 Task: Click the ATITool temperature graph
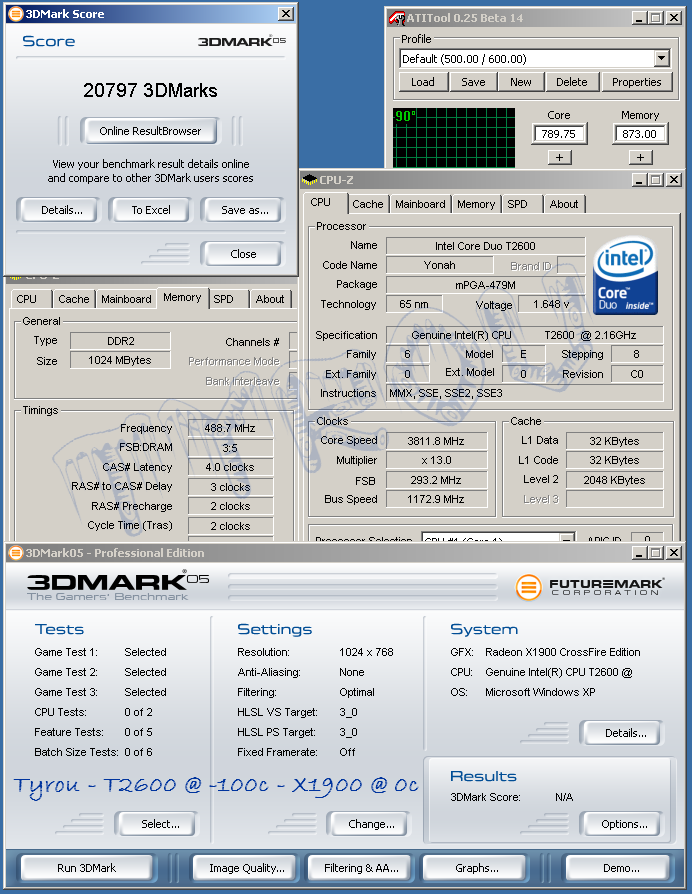coord(454,137)
